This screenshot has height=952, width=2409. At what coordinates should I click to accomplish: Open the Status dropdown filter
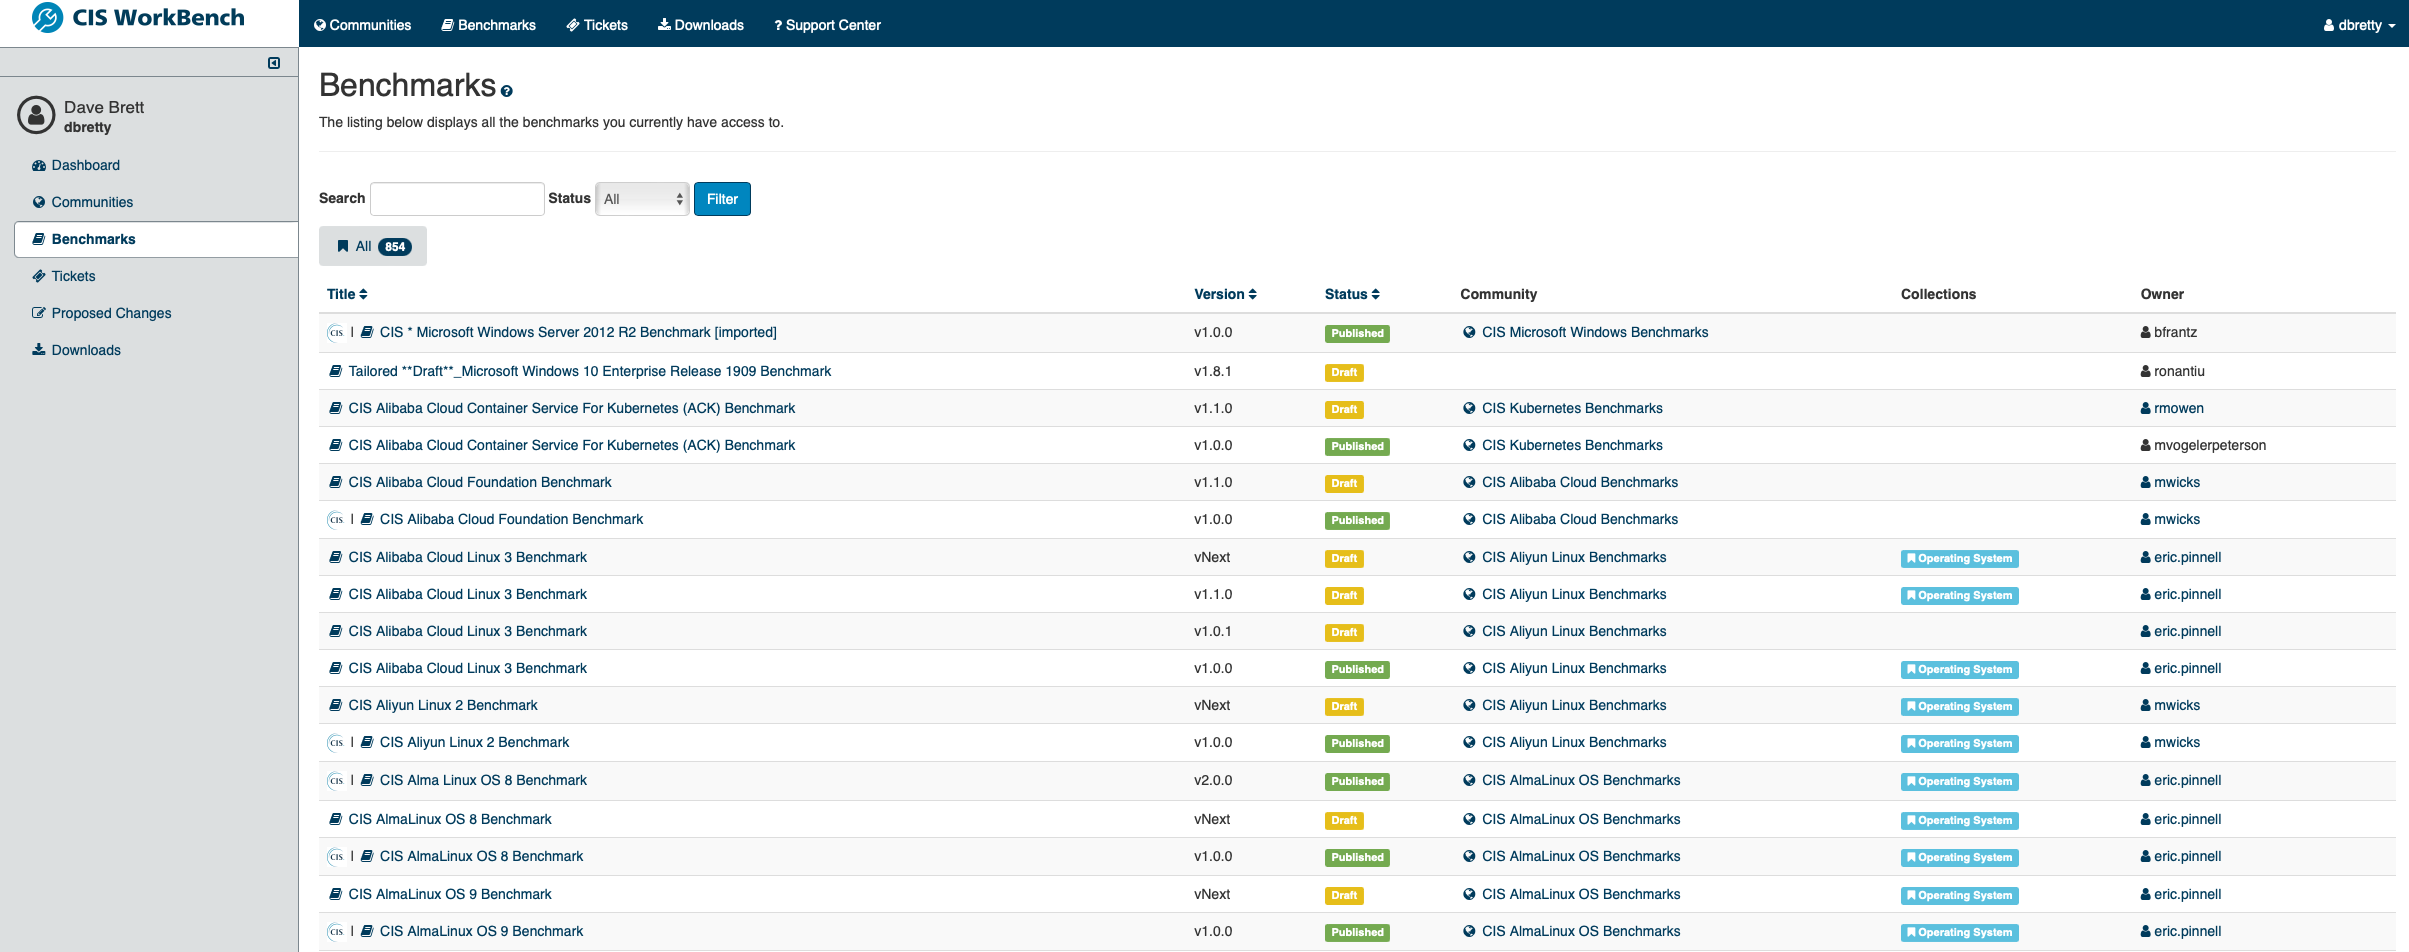click(x=642, y=199)
